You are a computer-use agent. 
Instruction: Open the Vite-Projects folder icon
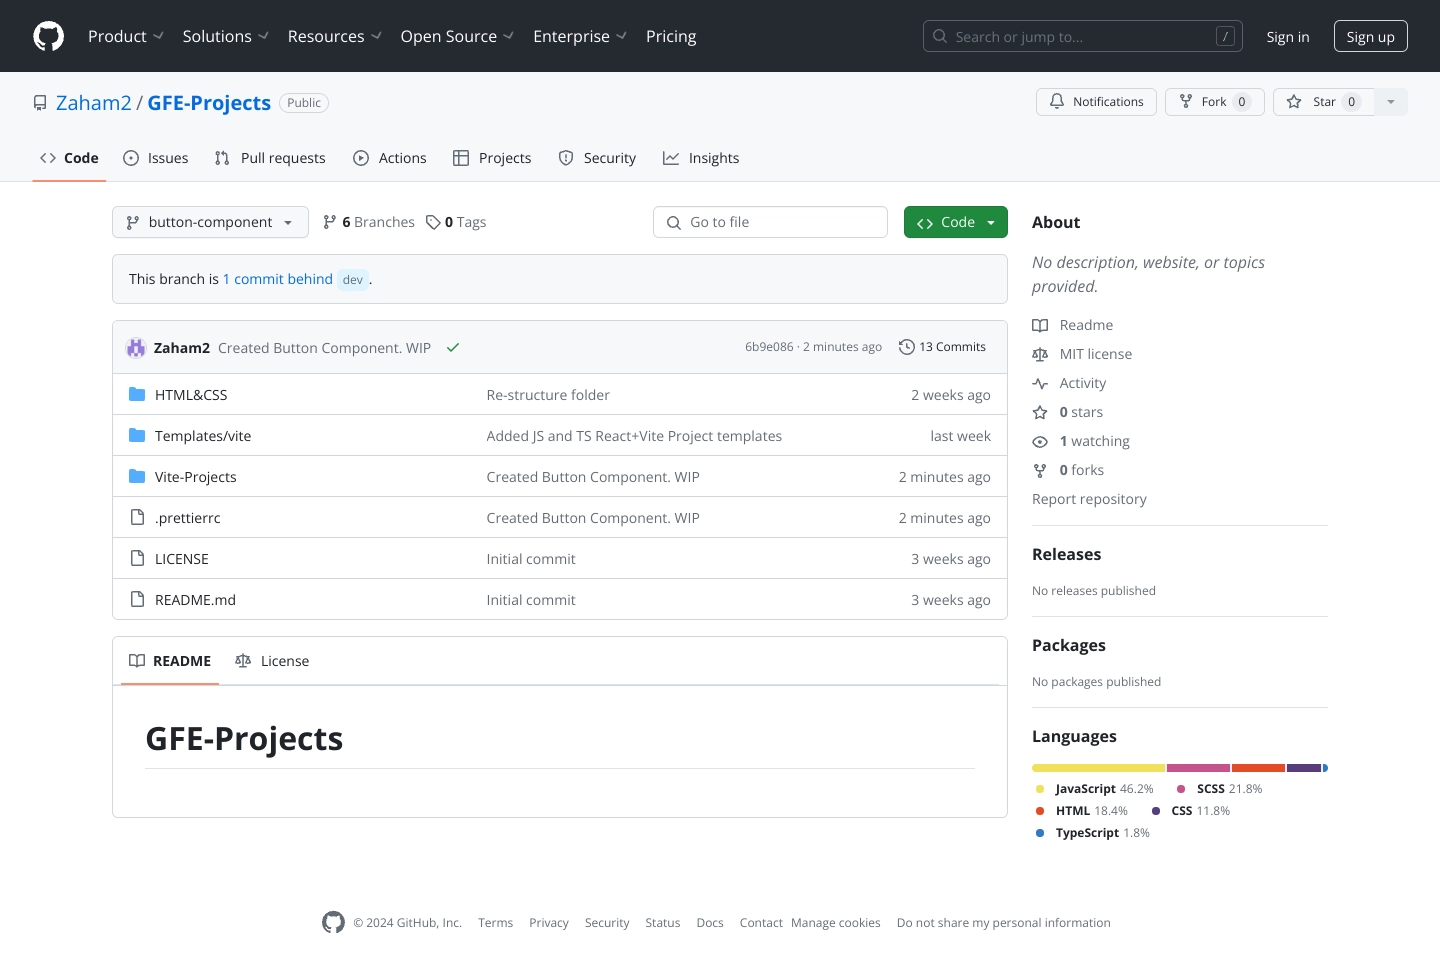137,477
